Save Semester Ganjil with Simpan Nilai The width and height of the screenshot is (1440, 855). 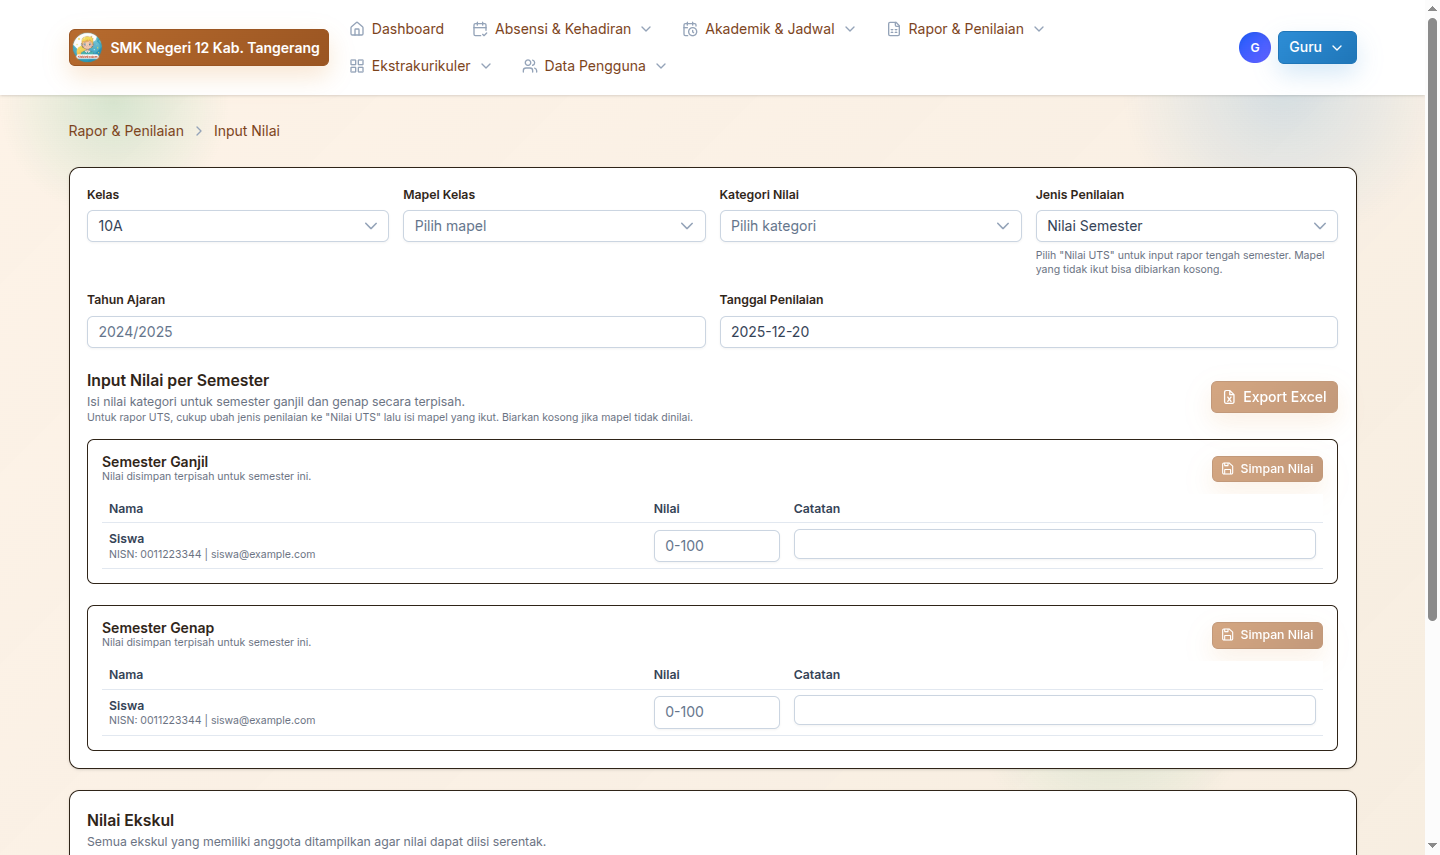pos(1266,469)
